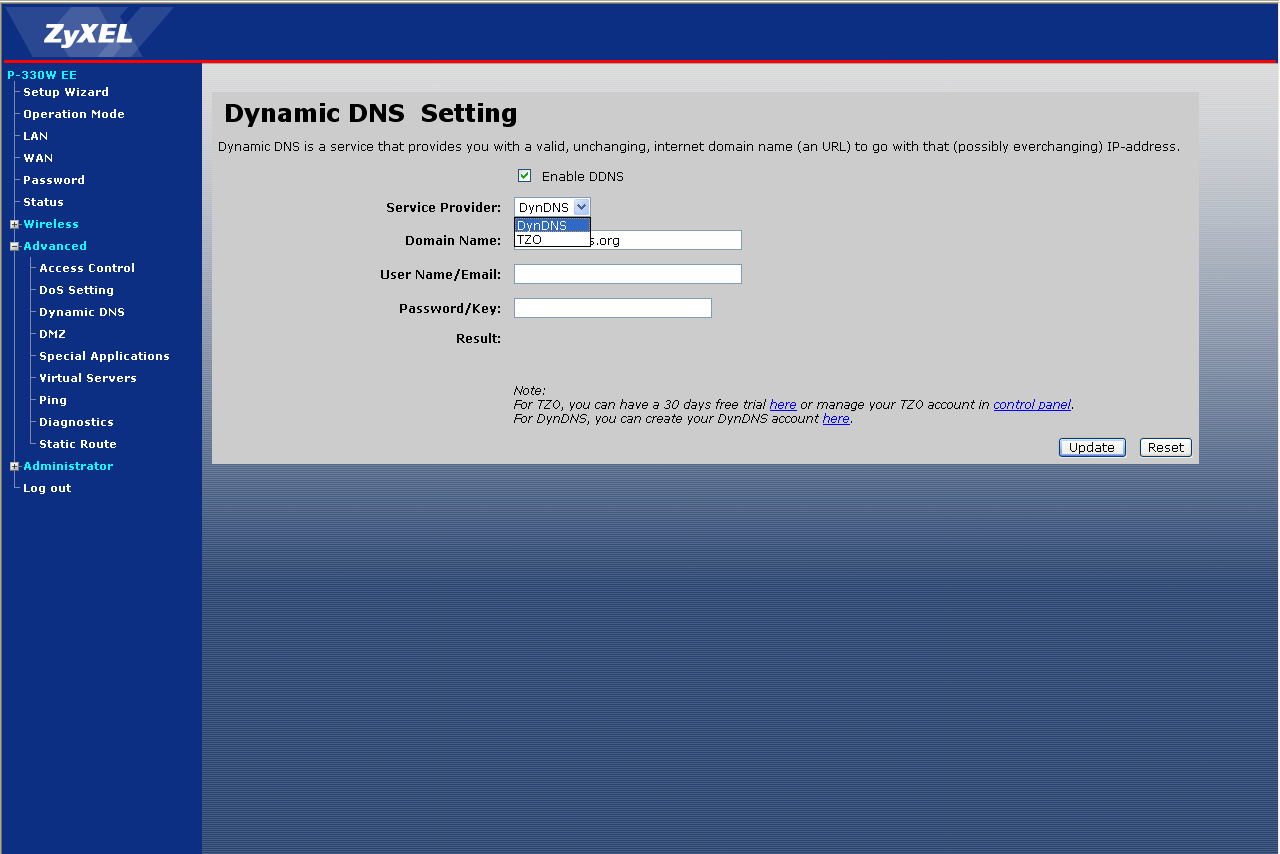Focus the Domain Name input field
The width and height of the screenshot is (1280, 854).
click(x=628, y=240)
